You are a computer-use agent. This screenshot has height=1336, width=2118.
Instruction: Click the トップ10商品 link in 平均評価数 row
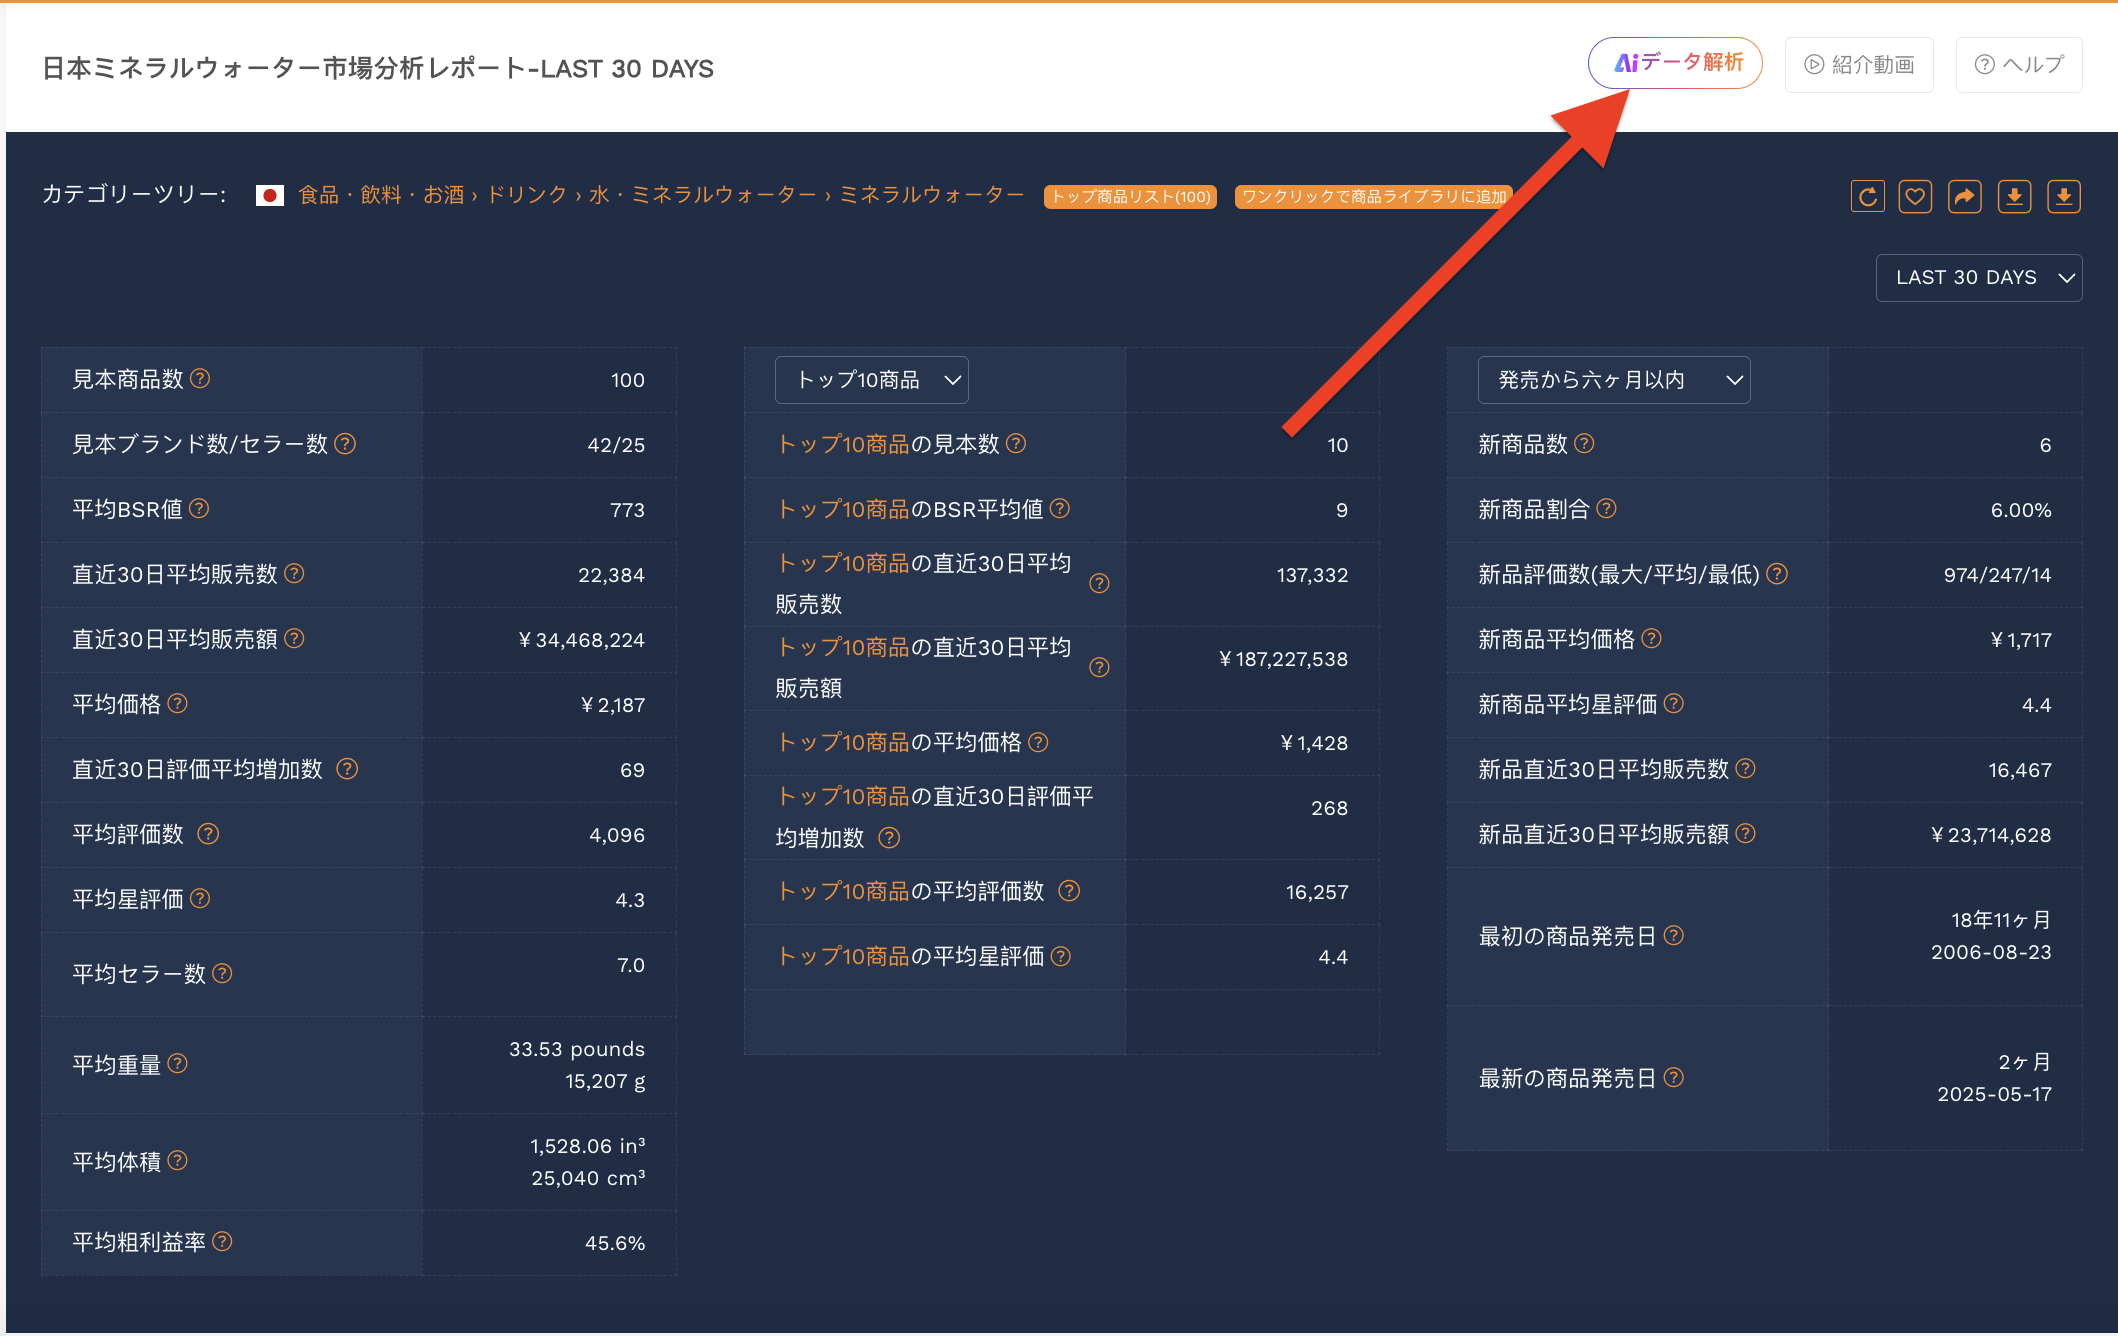[x=843, y=891]
